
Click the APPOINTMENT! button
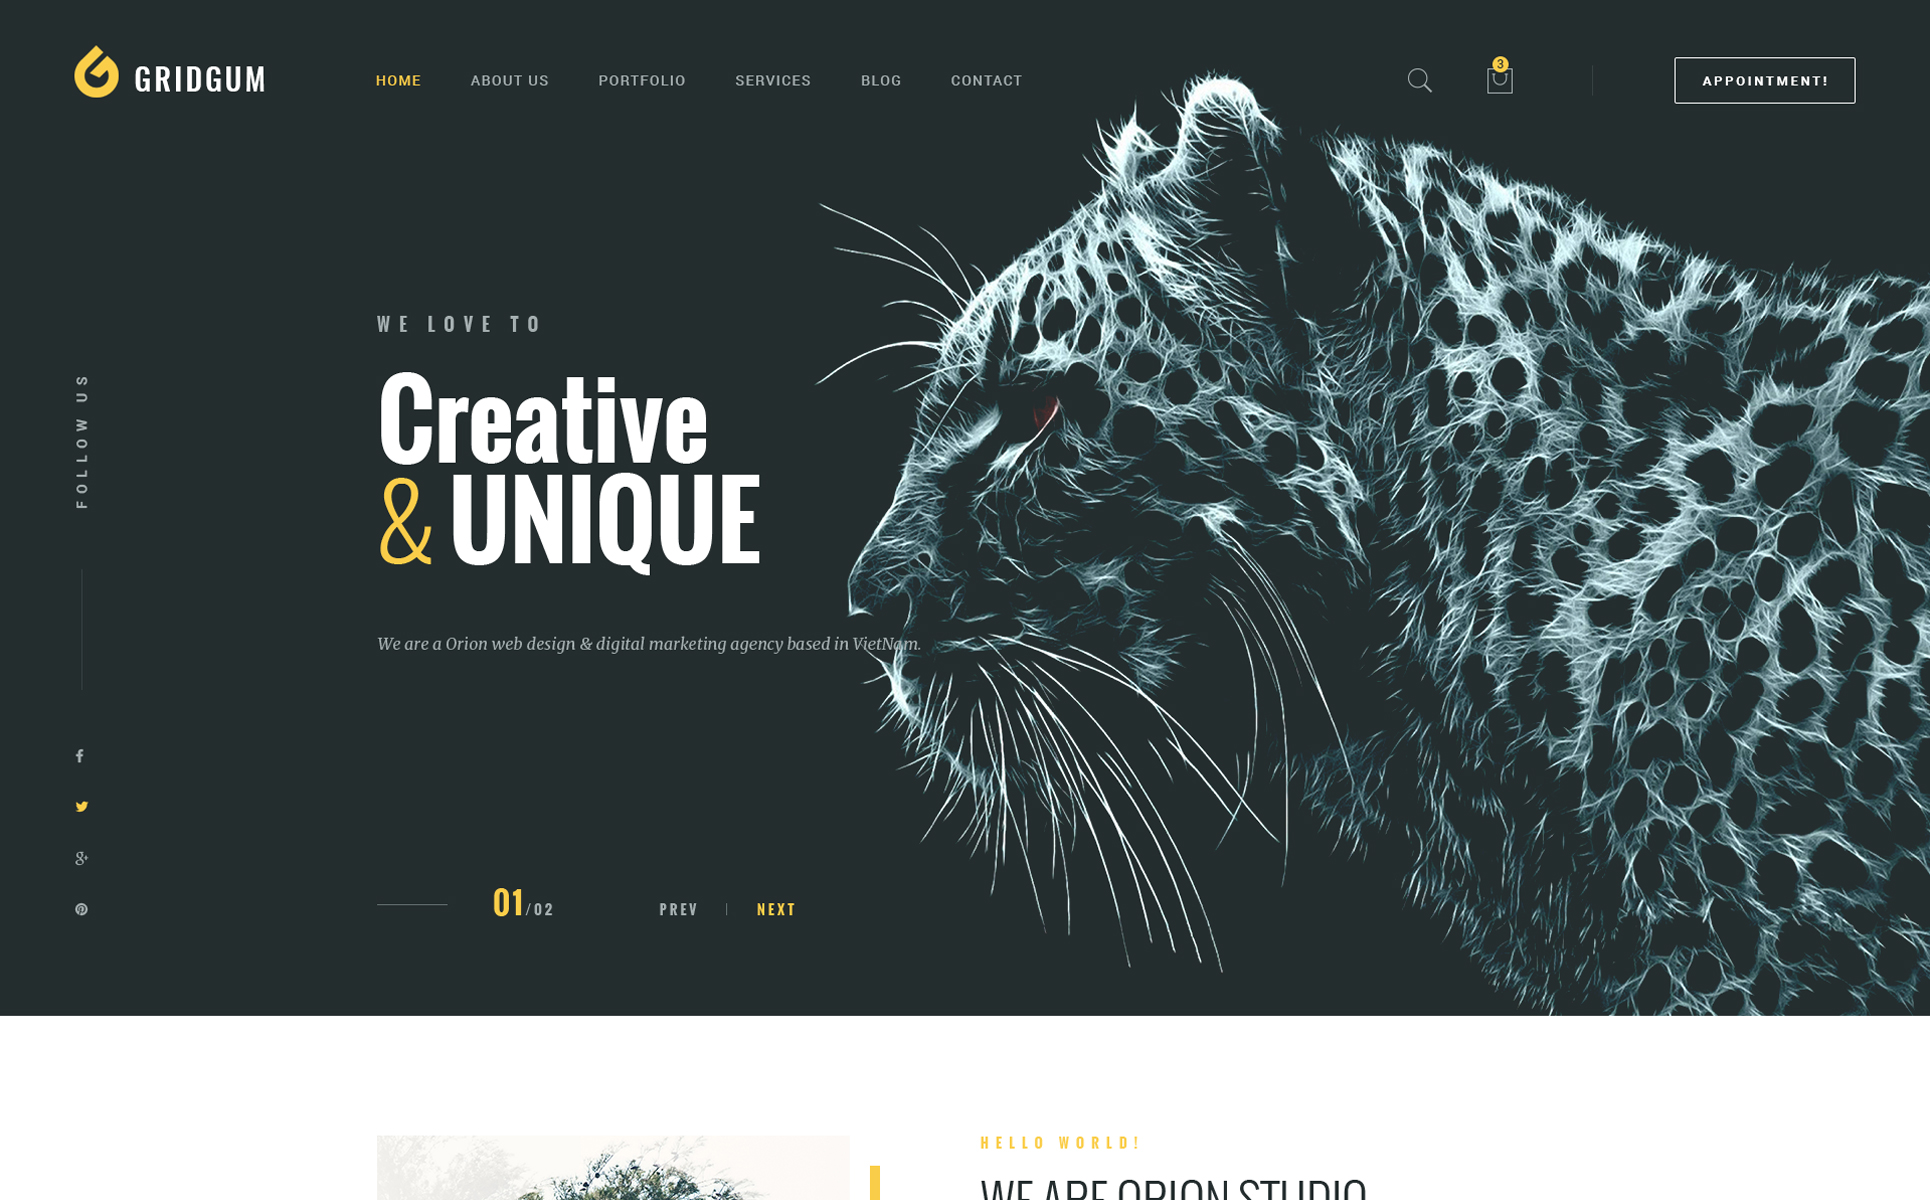tap(1764, 80)
